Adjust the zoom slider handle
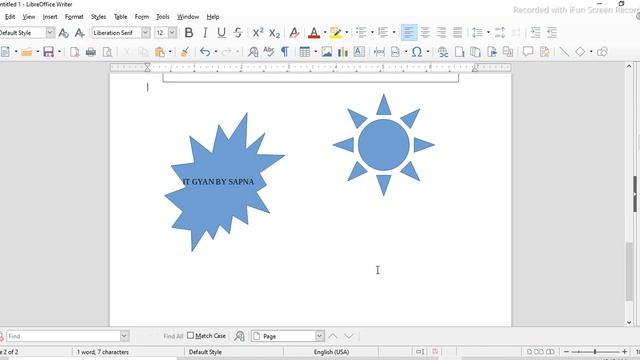640x360 pixels. pyautogui.click(x=595, y=351)
